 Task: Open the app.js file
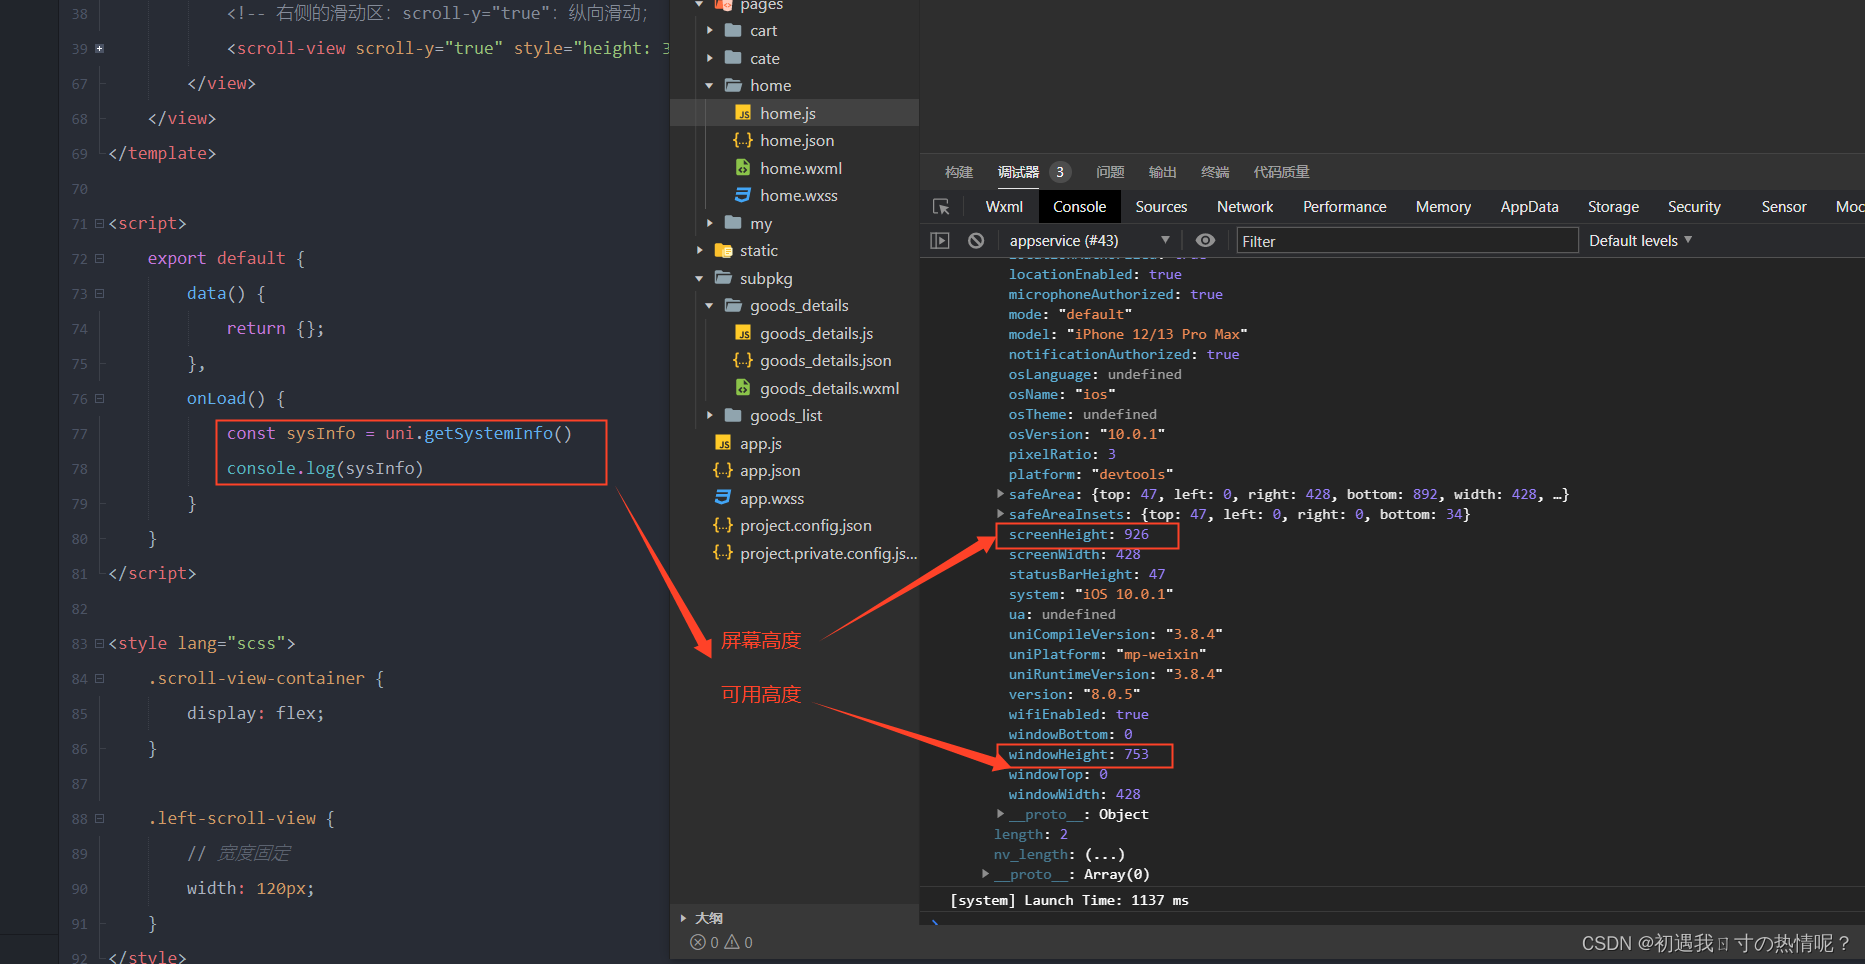pos(760,443)
